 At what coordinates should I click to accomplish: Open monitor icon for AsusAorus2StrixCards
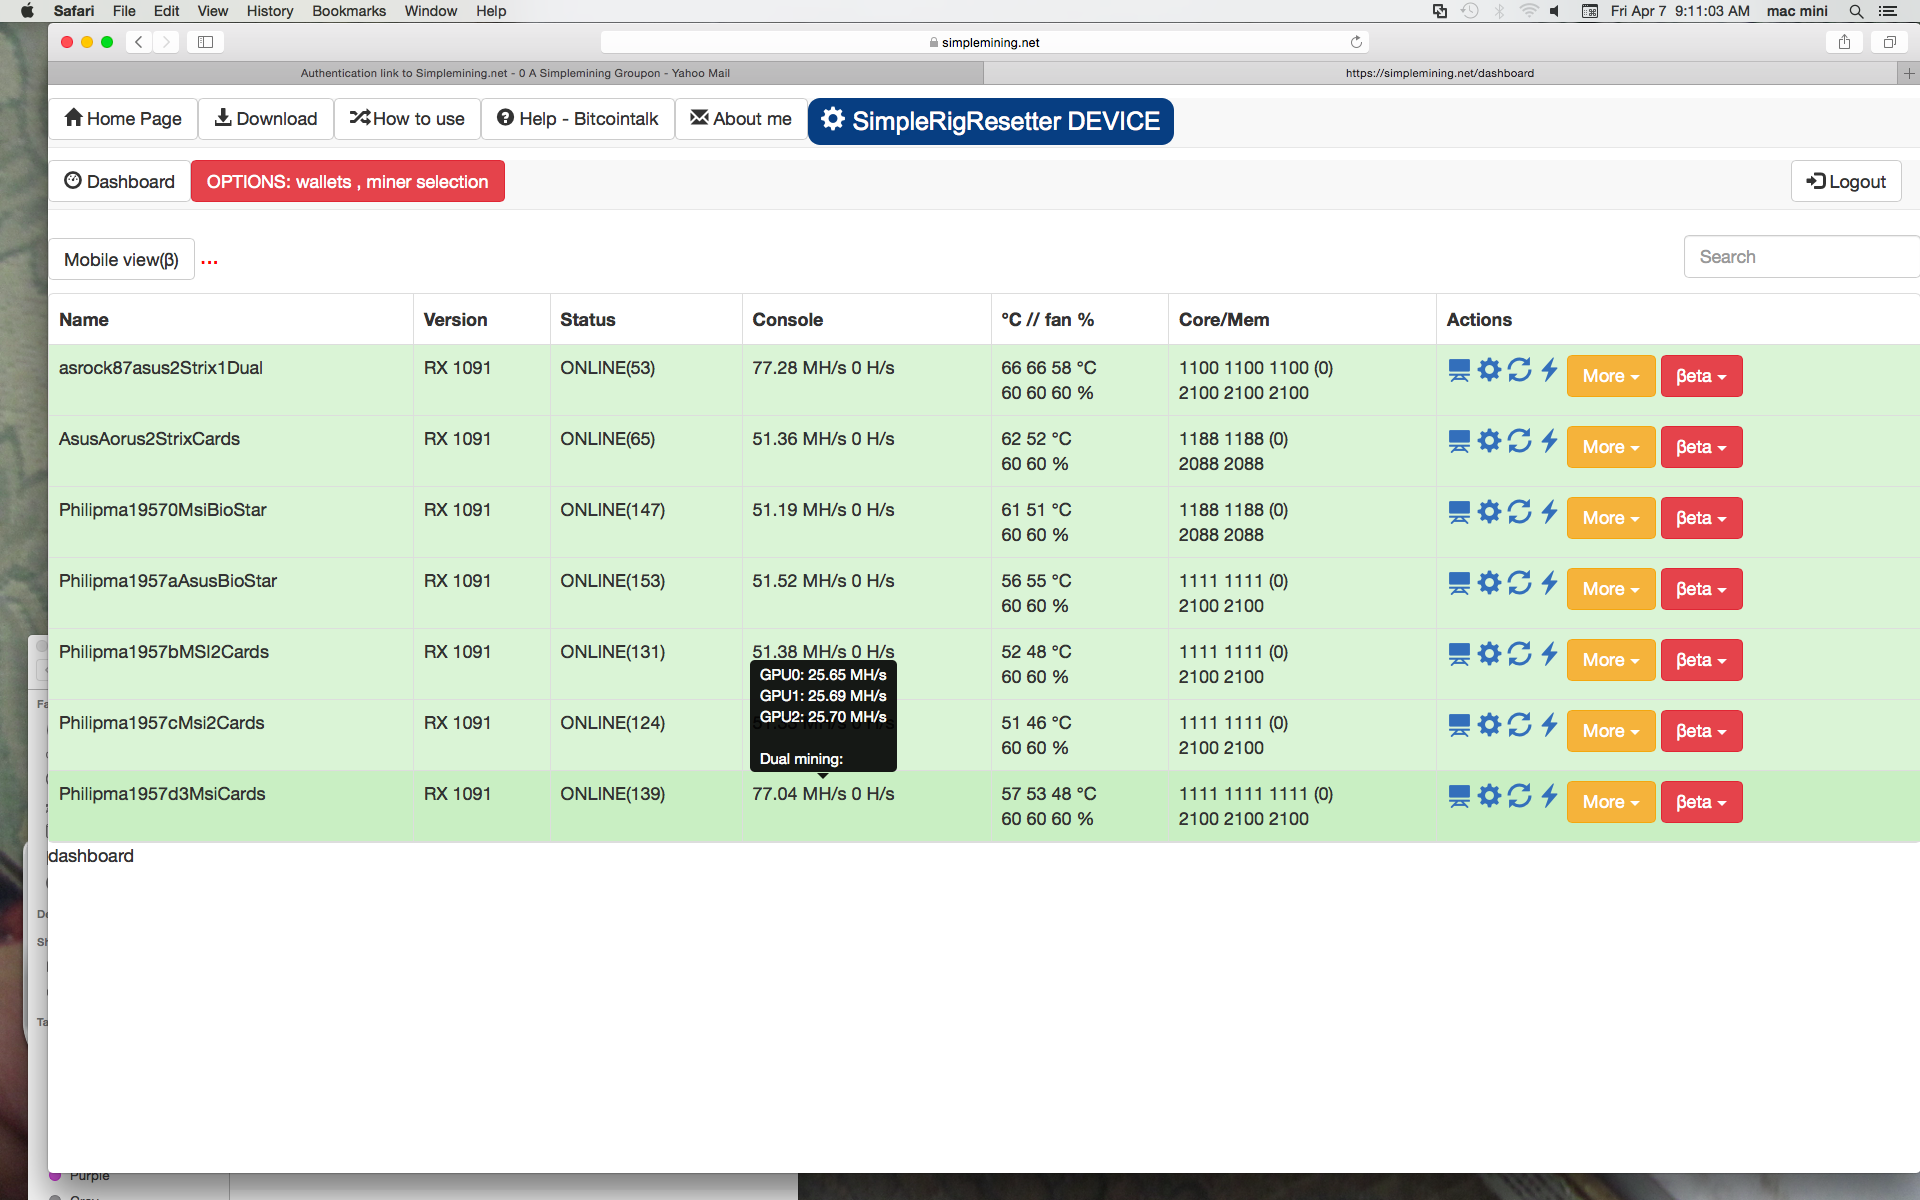point(1459,442)
